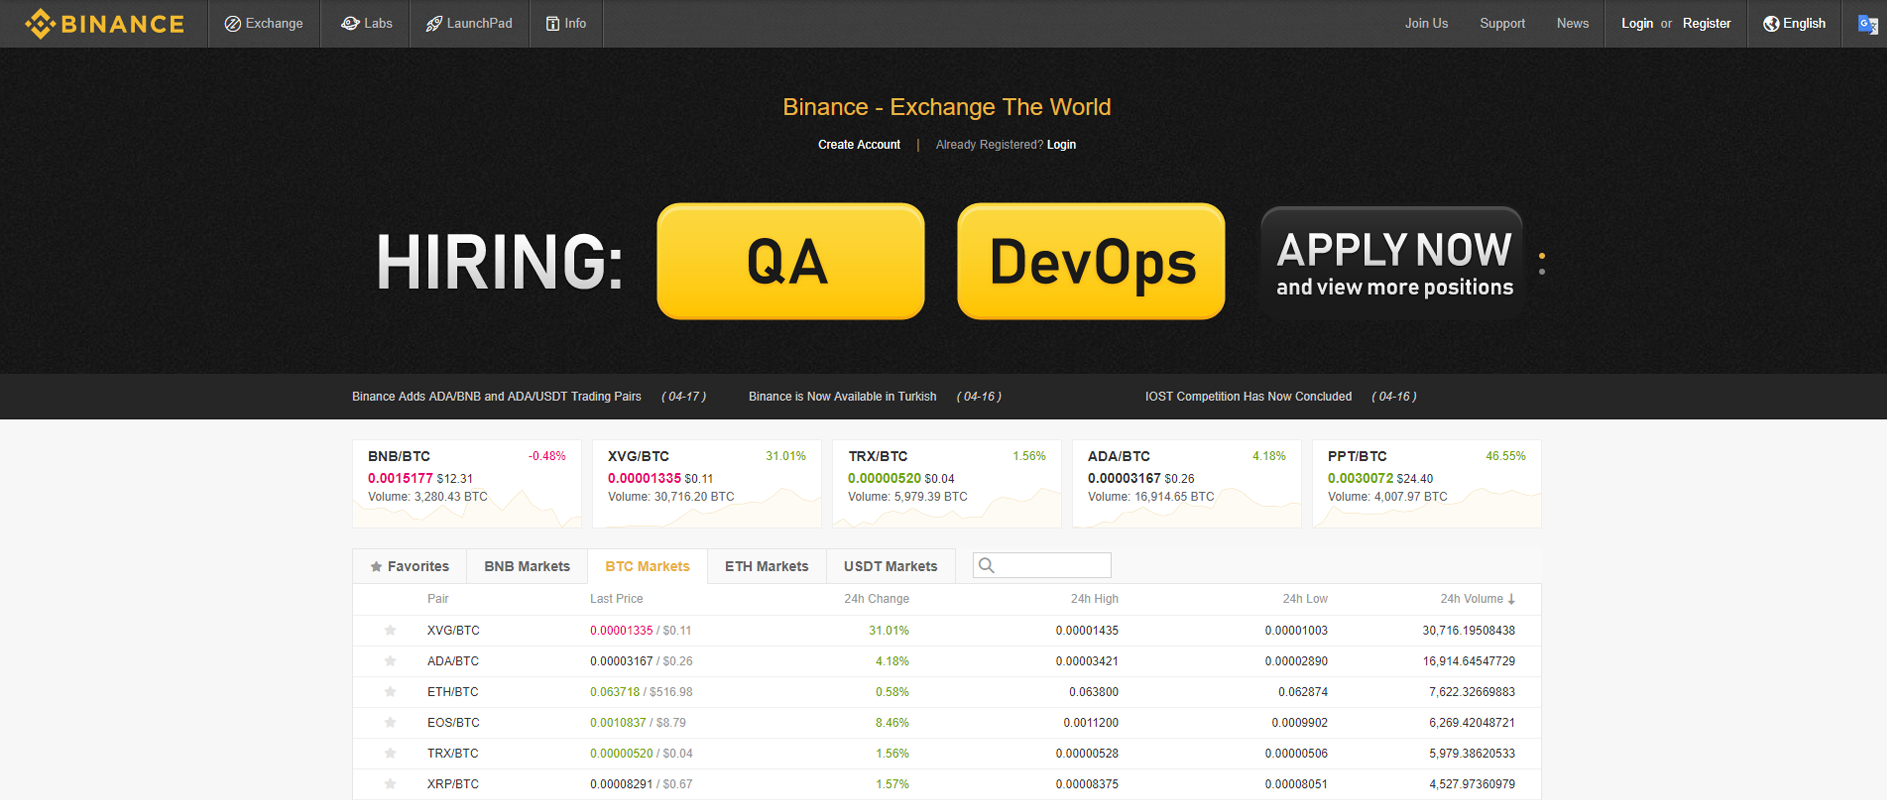The image size is (1887, 800).
Task: Open TRX/BTC pair row
Action: (947, 753)
